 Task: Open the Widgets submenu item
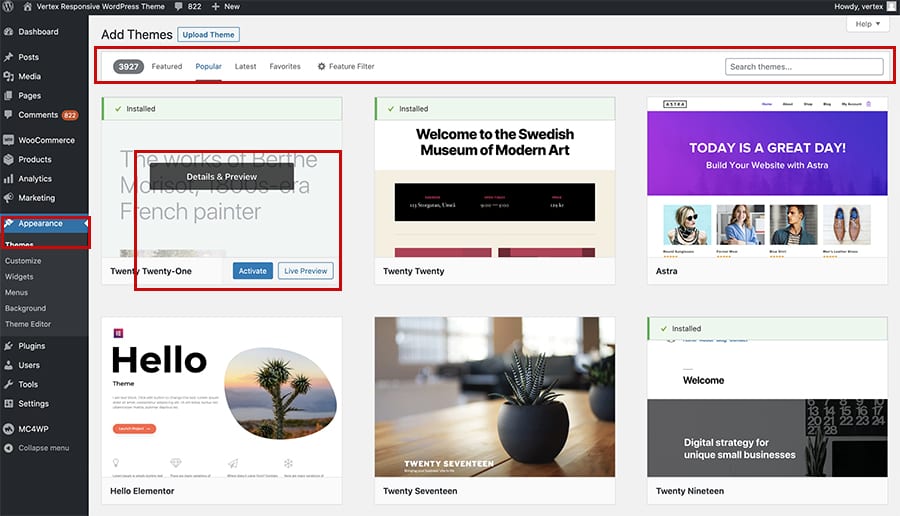(19, 277)
